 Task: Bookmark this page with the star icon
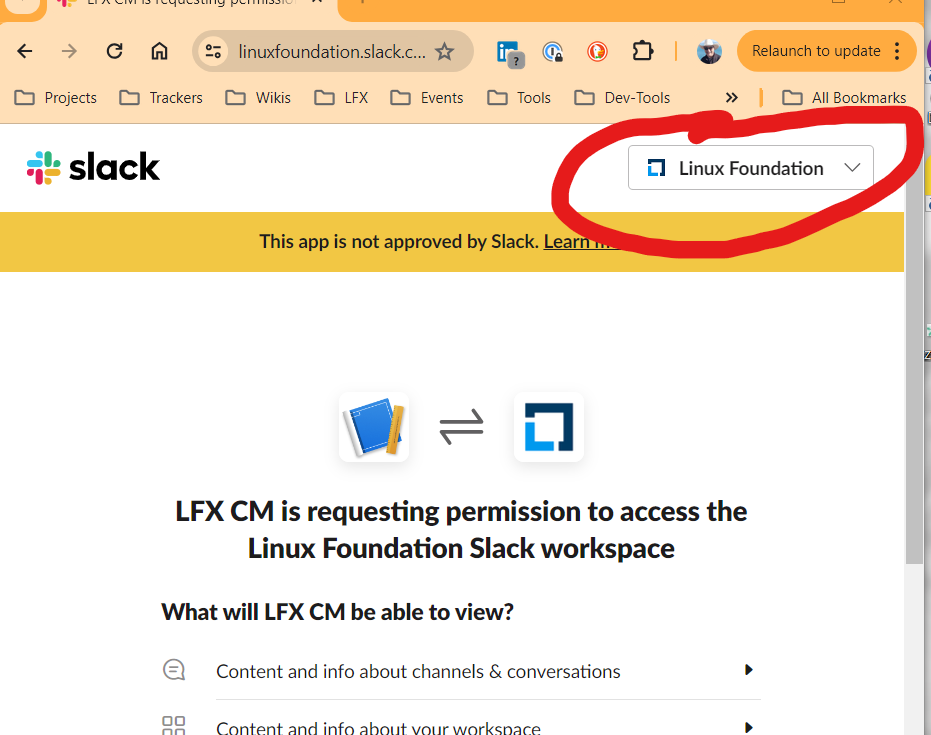point(445,51)
